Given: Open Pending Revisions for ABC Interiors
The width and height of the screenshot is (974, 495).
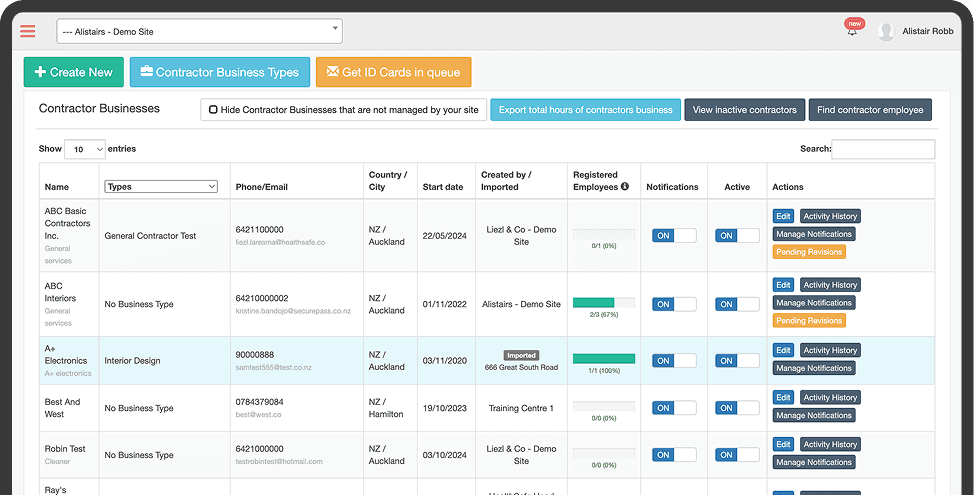Looking at the screenshot, I should click(809, 320).
